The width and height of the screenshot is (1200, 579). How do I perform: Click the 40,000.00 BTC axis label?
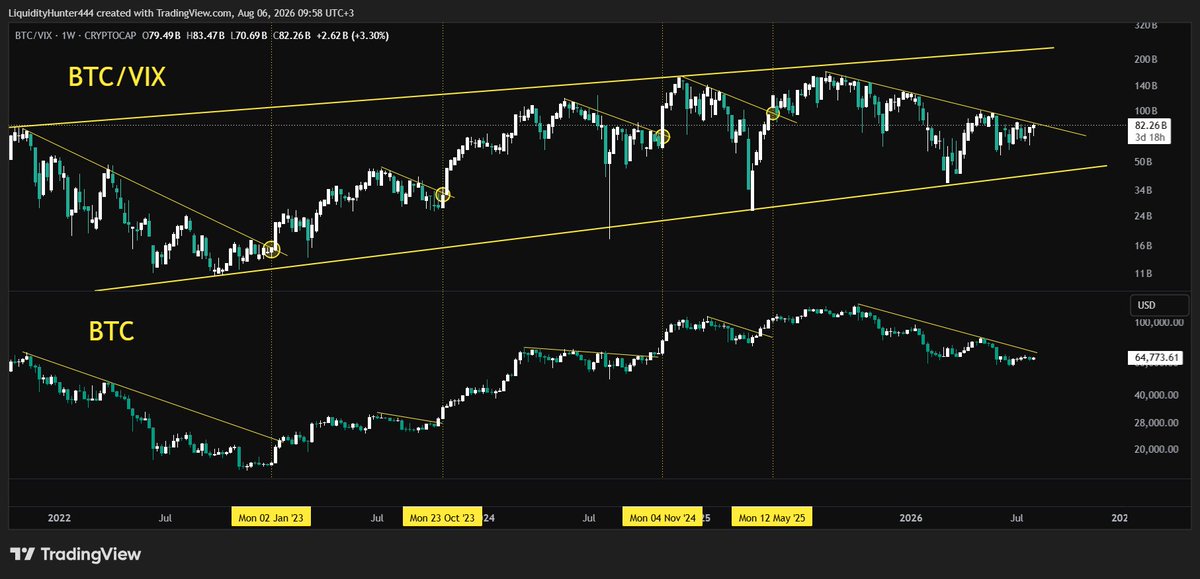click(x=1158, y=395)
